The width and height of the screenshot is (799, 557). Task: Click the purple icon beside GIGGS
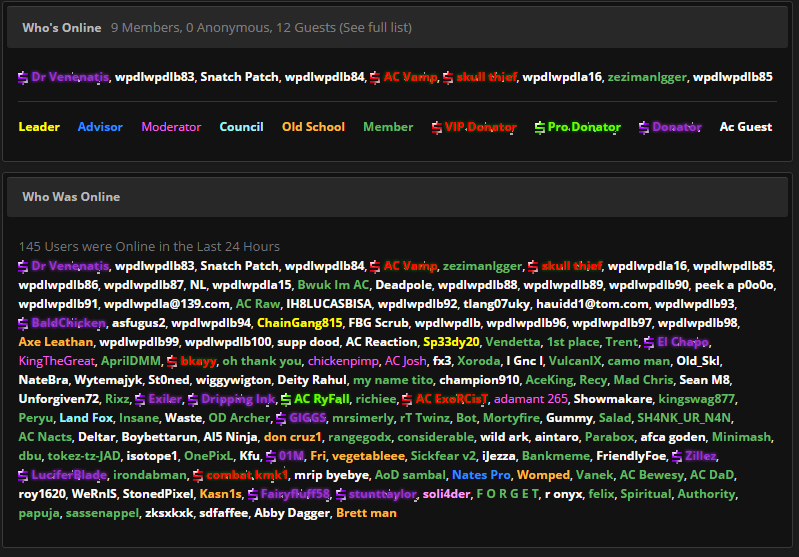tap(281, 418)
